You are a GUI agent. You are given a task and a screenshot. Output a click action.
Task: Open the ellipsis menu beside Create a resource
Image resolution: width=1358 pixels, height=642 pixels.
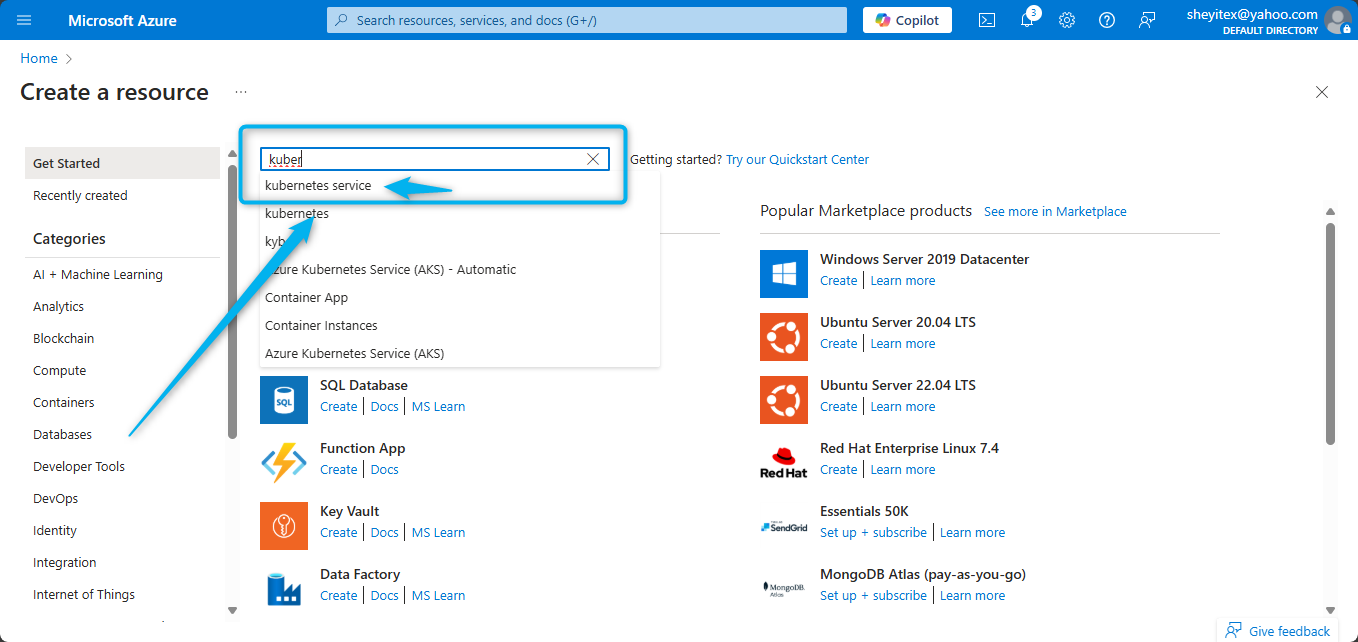[241, 92]
